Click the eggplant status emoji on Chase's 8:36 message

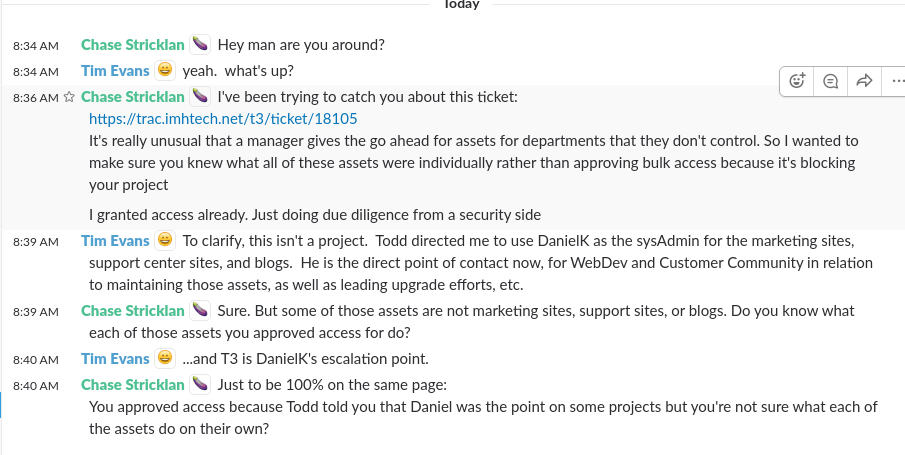pos(200,97)
